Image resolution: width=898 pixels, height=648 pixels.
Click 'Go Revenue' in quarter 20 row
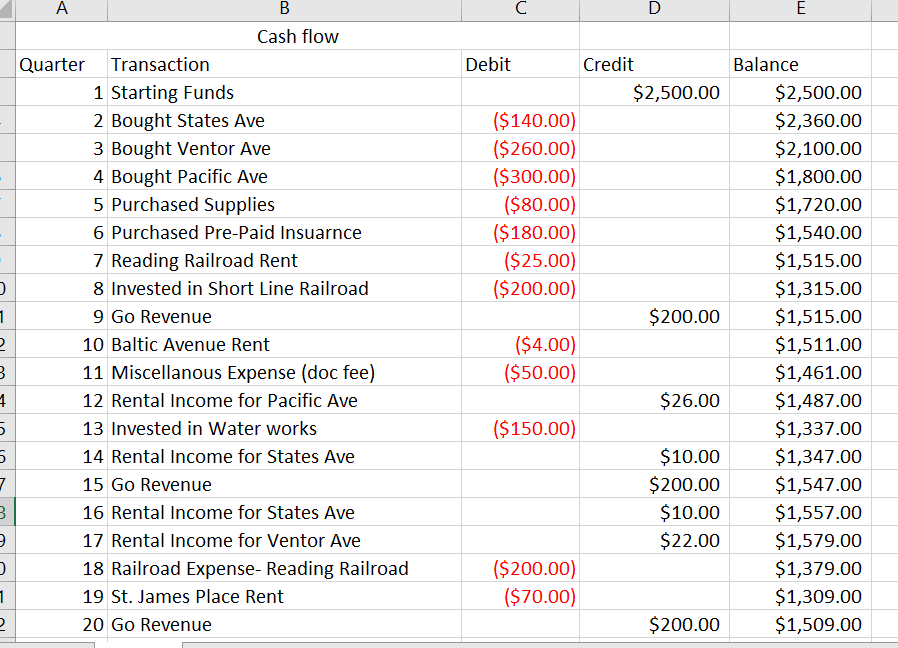[x=284, y=625]
